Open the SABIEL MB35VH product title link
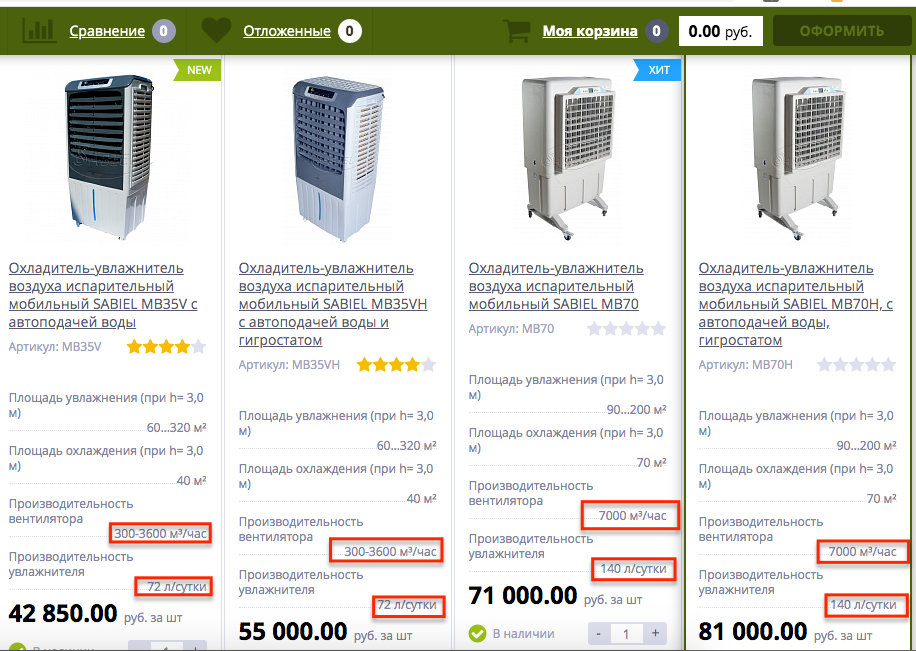Image resolution: width=916 pixels, height=651 pixels. pyautogui.click(x=333, y=304)
